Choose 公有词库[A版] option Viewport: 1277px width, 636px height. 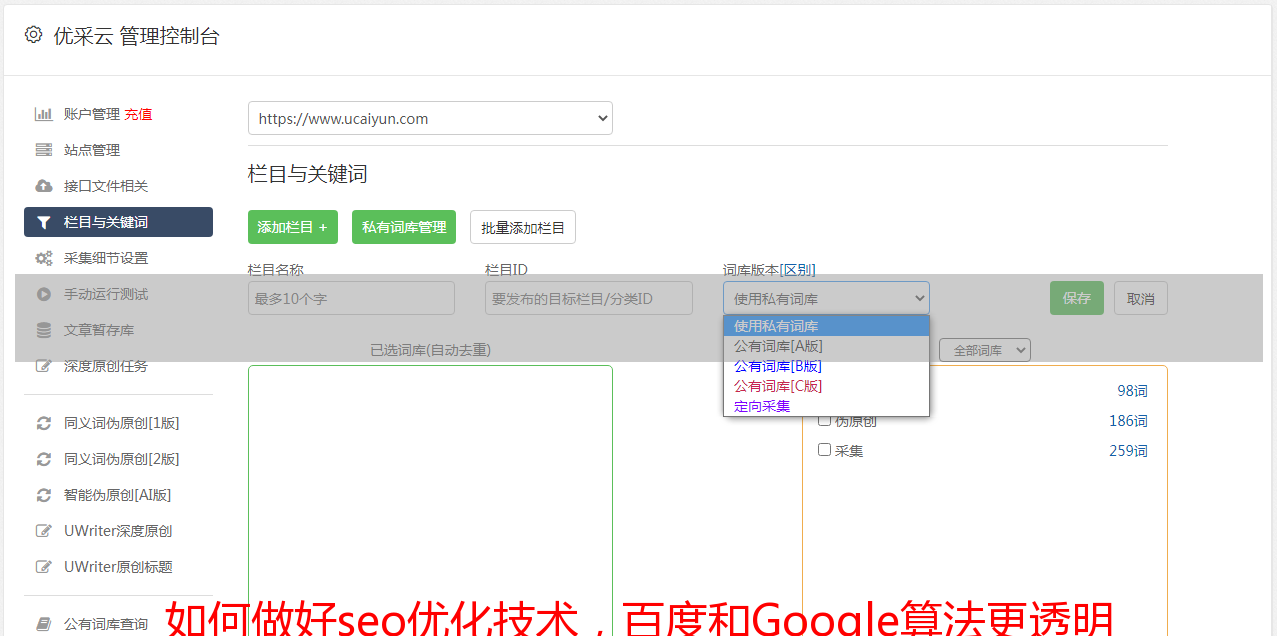(x=826, y=346)
